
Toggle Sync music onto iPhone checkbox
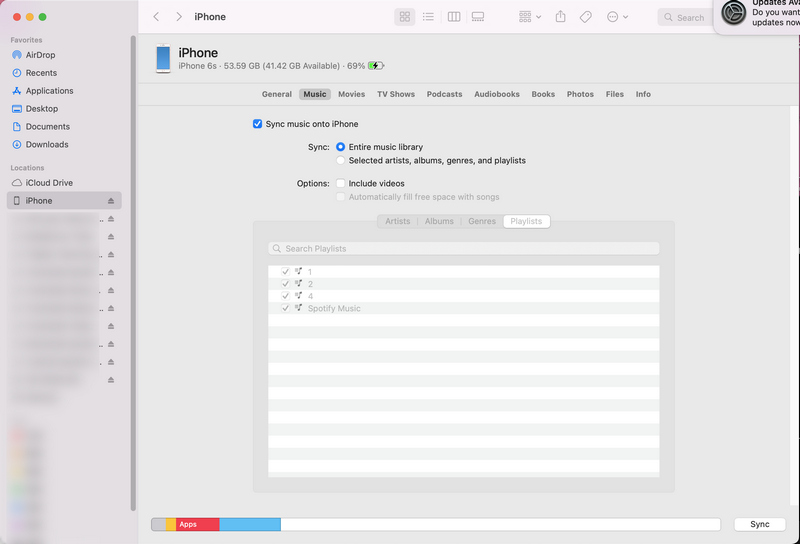[x=258, y=123]
